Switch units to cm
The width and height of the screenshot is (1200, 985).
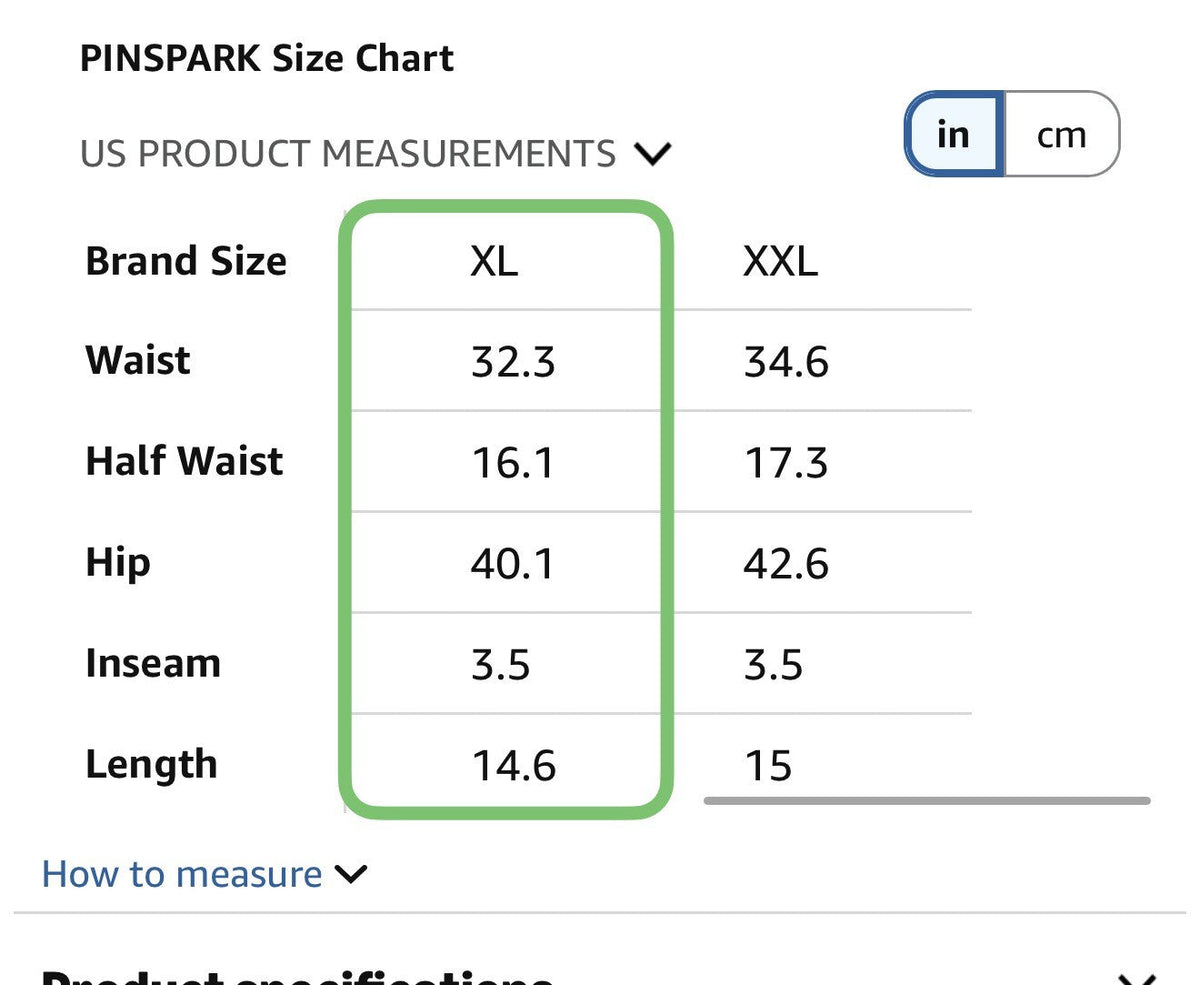(1061, 134)
